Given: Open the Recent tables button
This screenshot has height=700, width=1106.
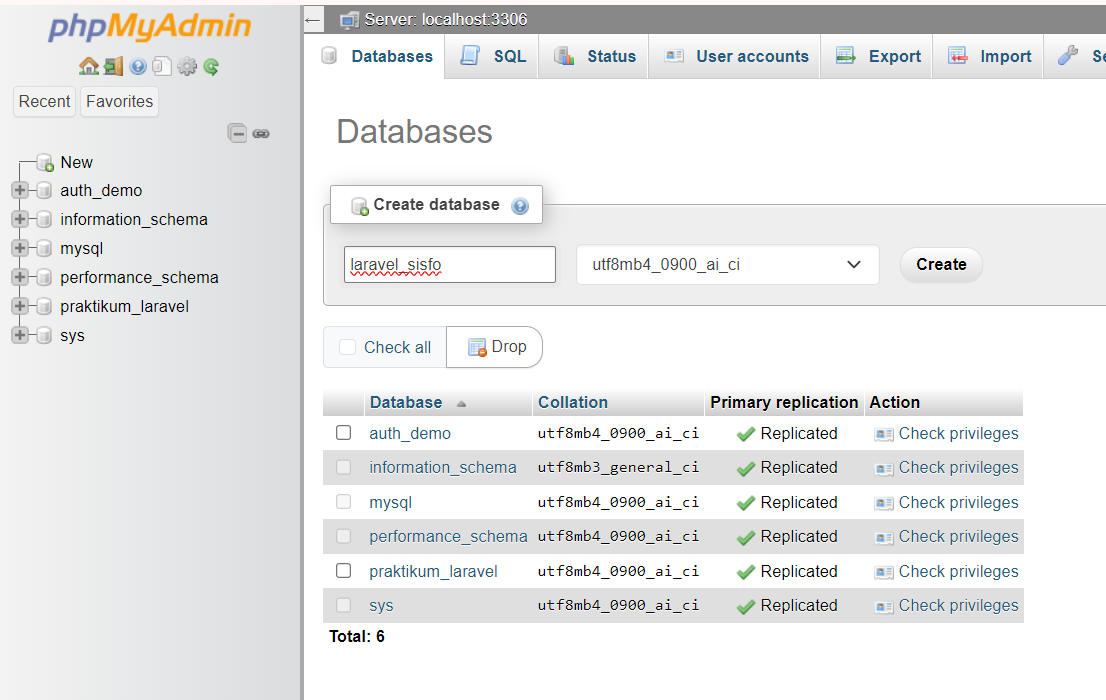Looking at the screenshot, I should coord(44,102).
